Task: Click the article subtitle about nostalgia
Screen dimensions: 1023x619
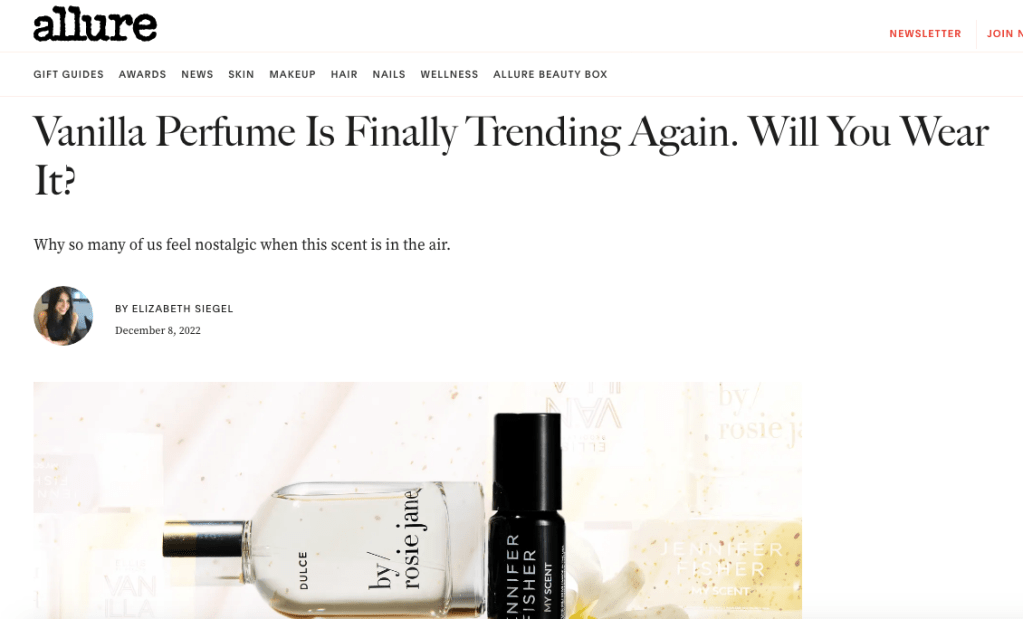Action: click(x=242, y=245)
